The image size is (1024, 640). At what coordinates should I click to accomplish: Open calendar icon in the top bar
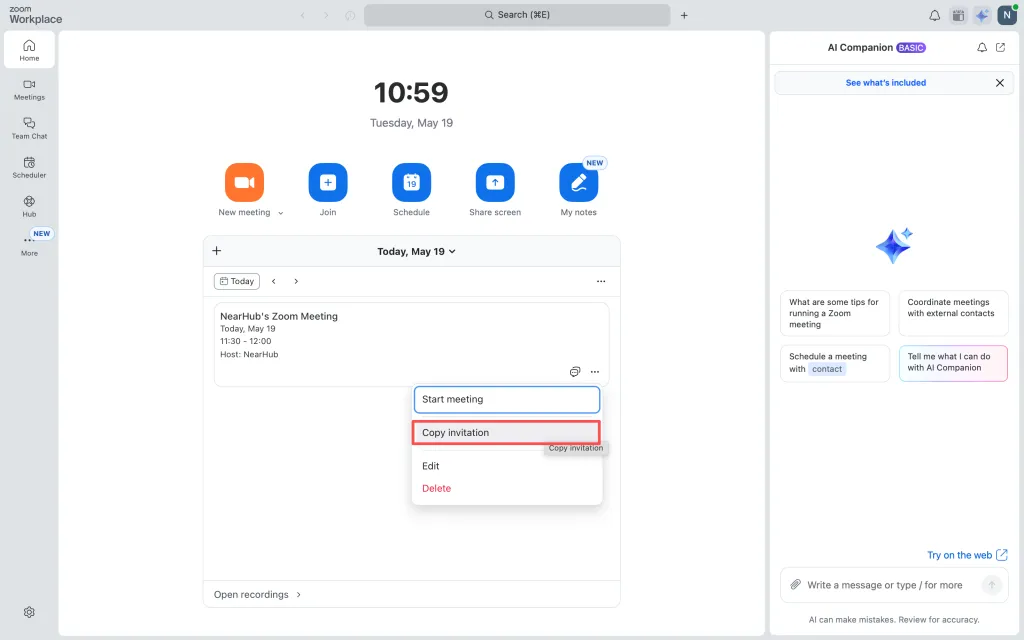coord(958,15)
